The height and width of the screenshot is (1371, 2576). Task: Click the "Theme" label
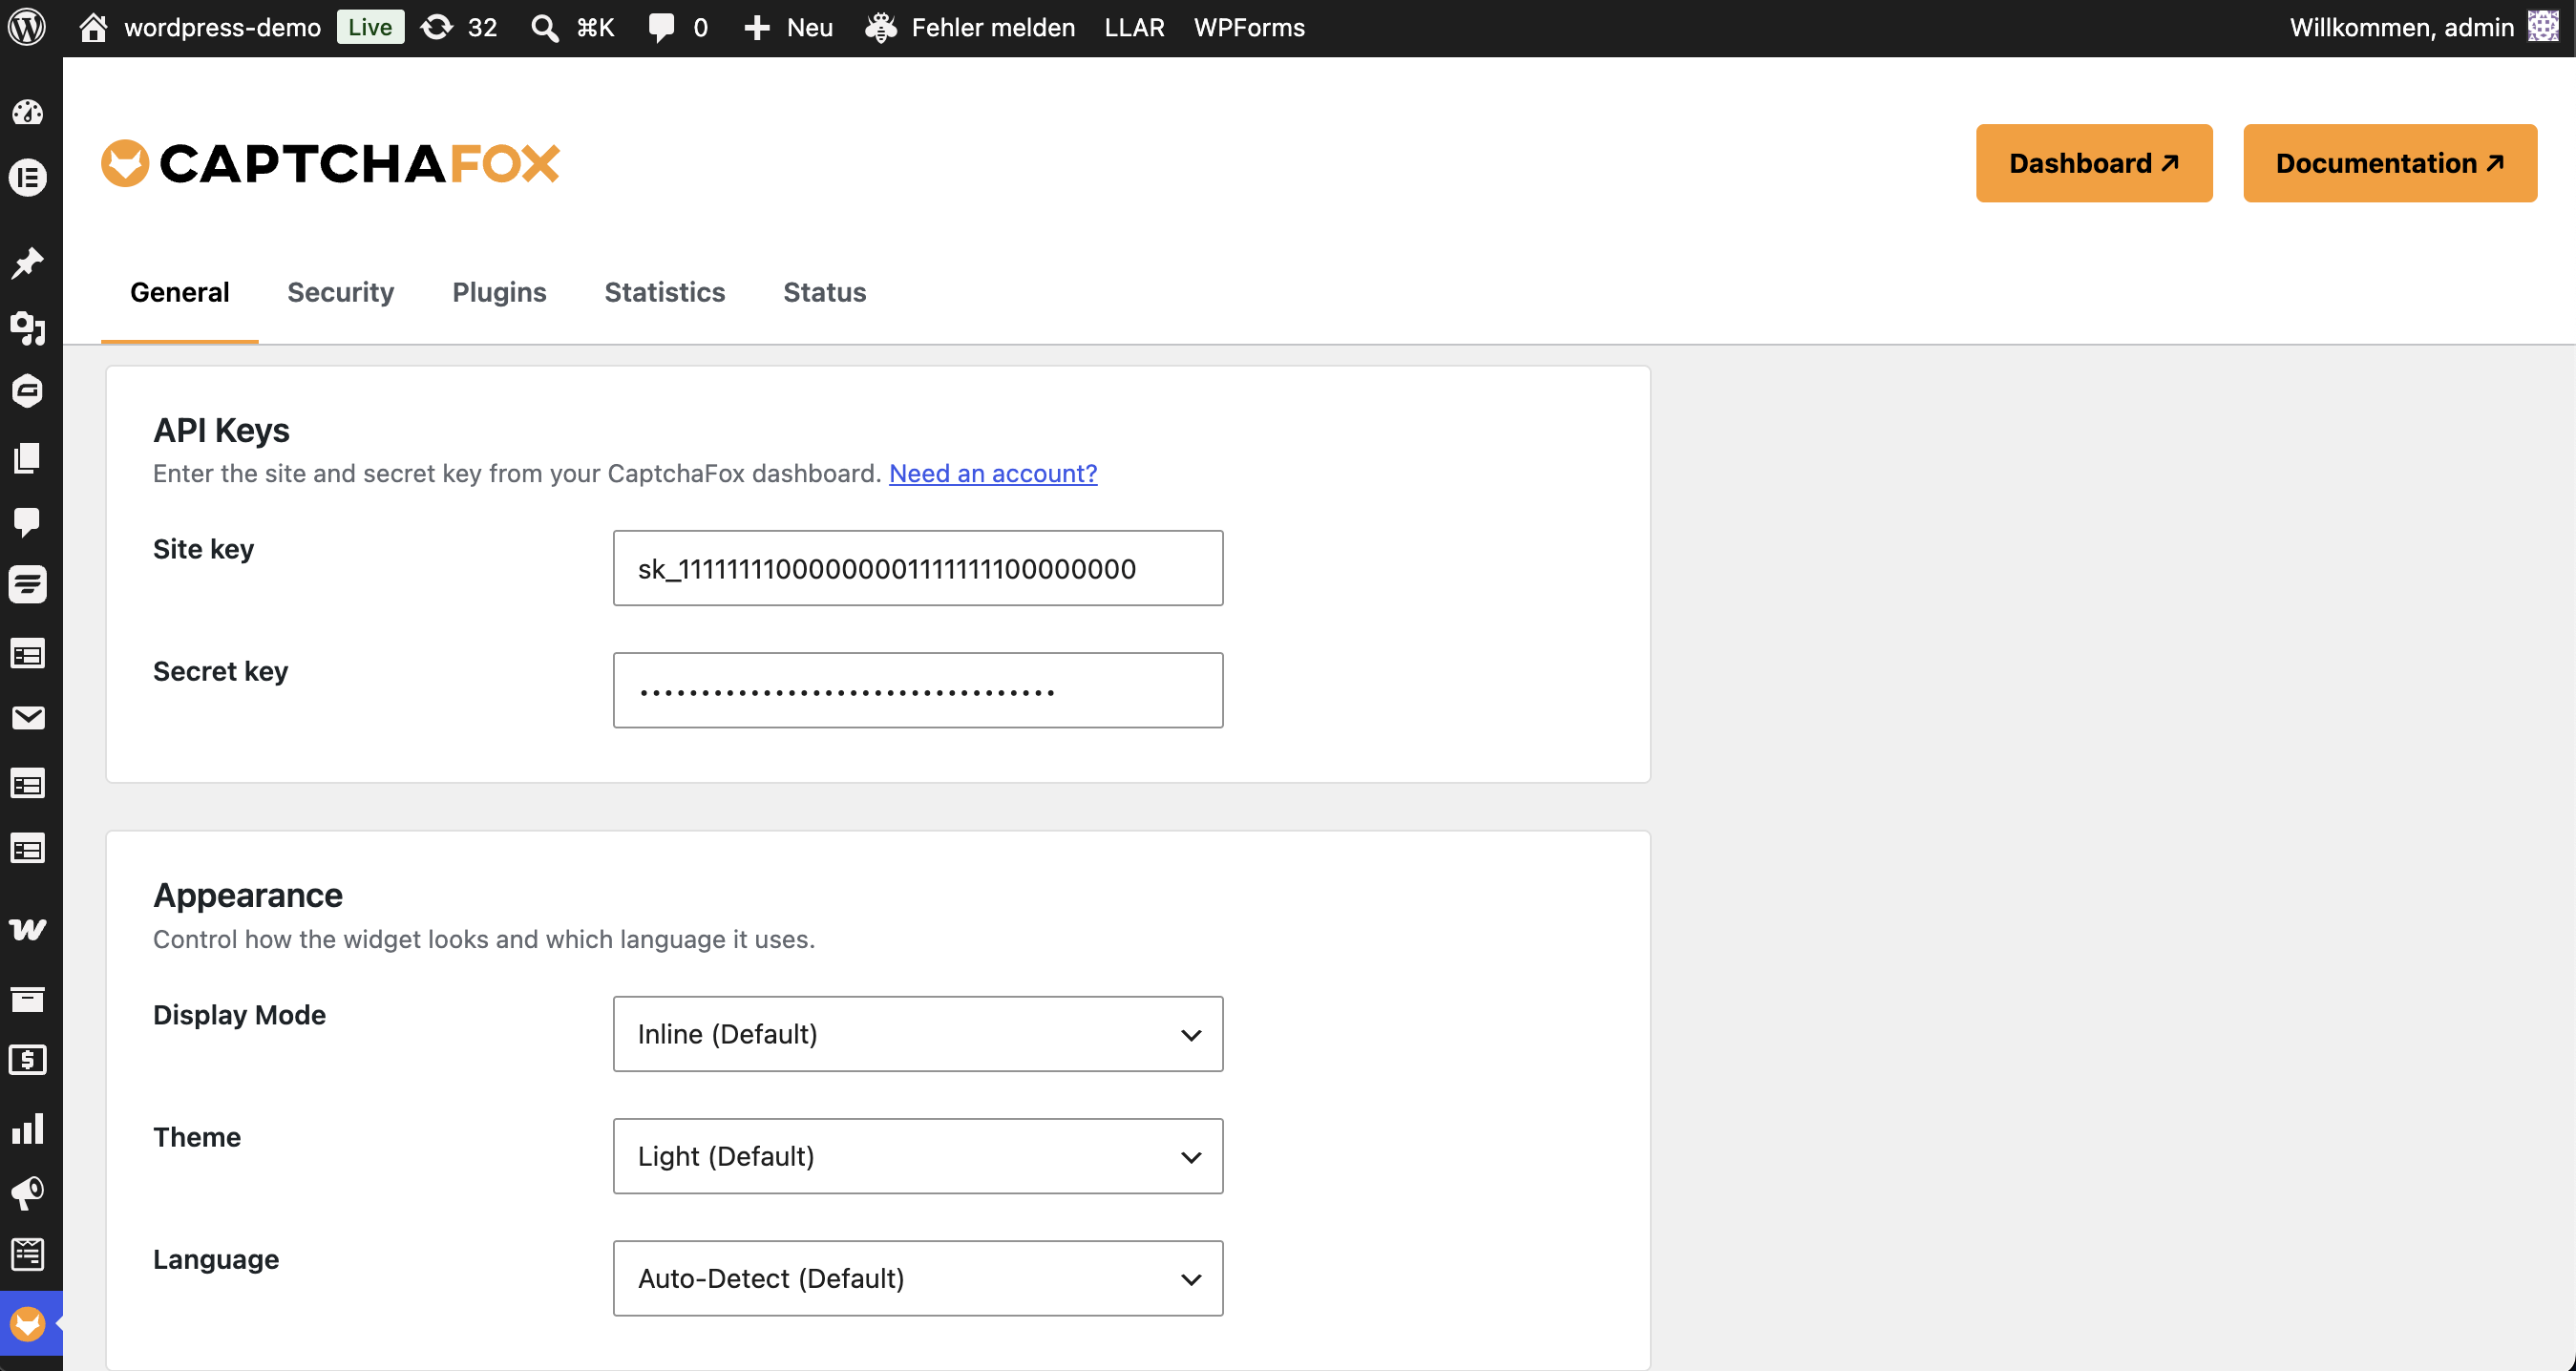tap(197, 1137)
